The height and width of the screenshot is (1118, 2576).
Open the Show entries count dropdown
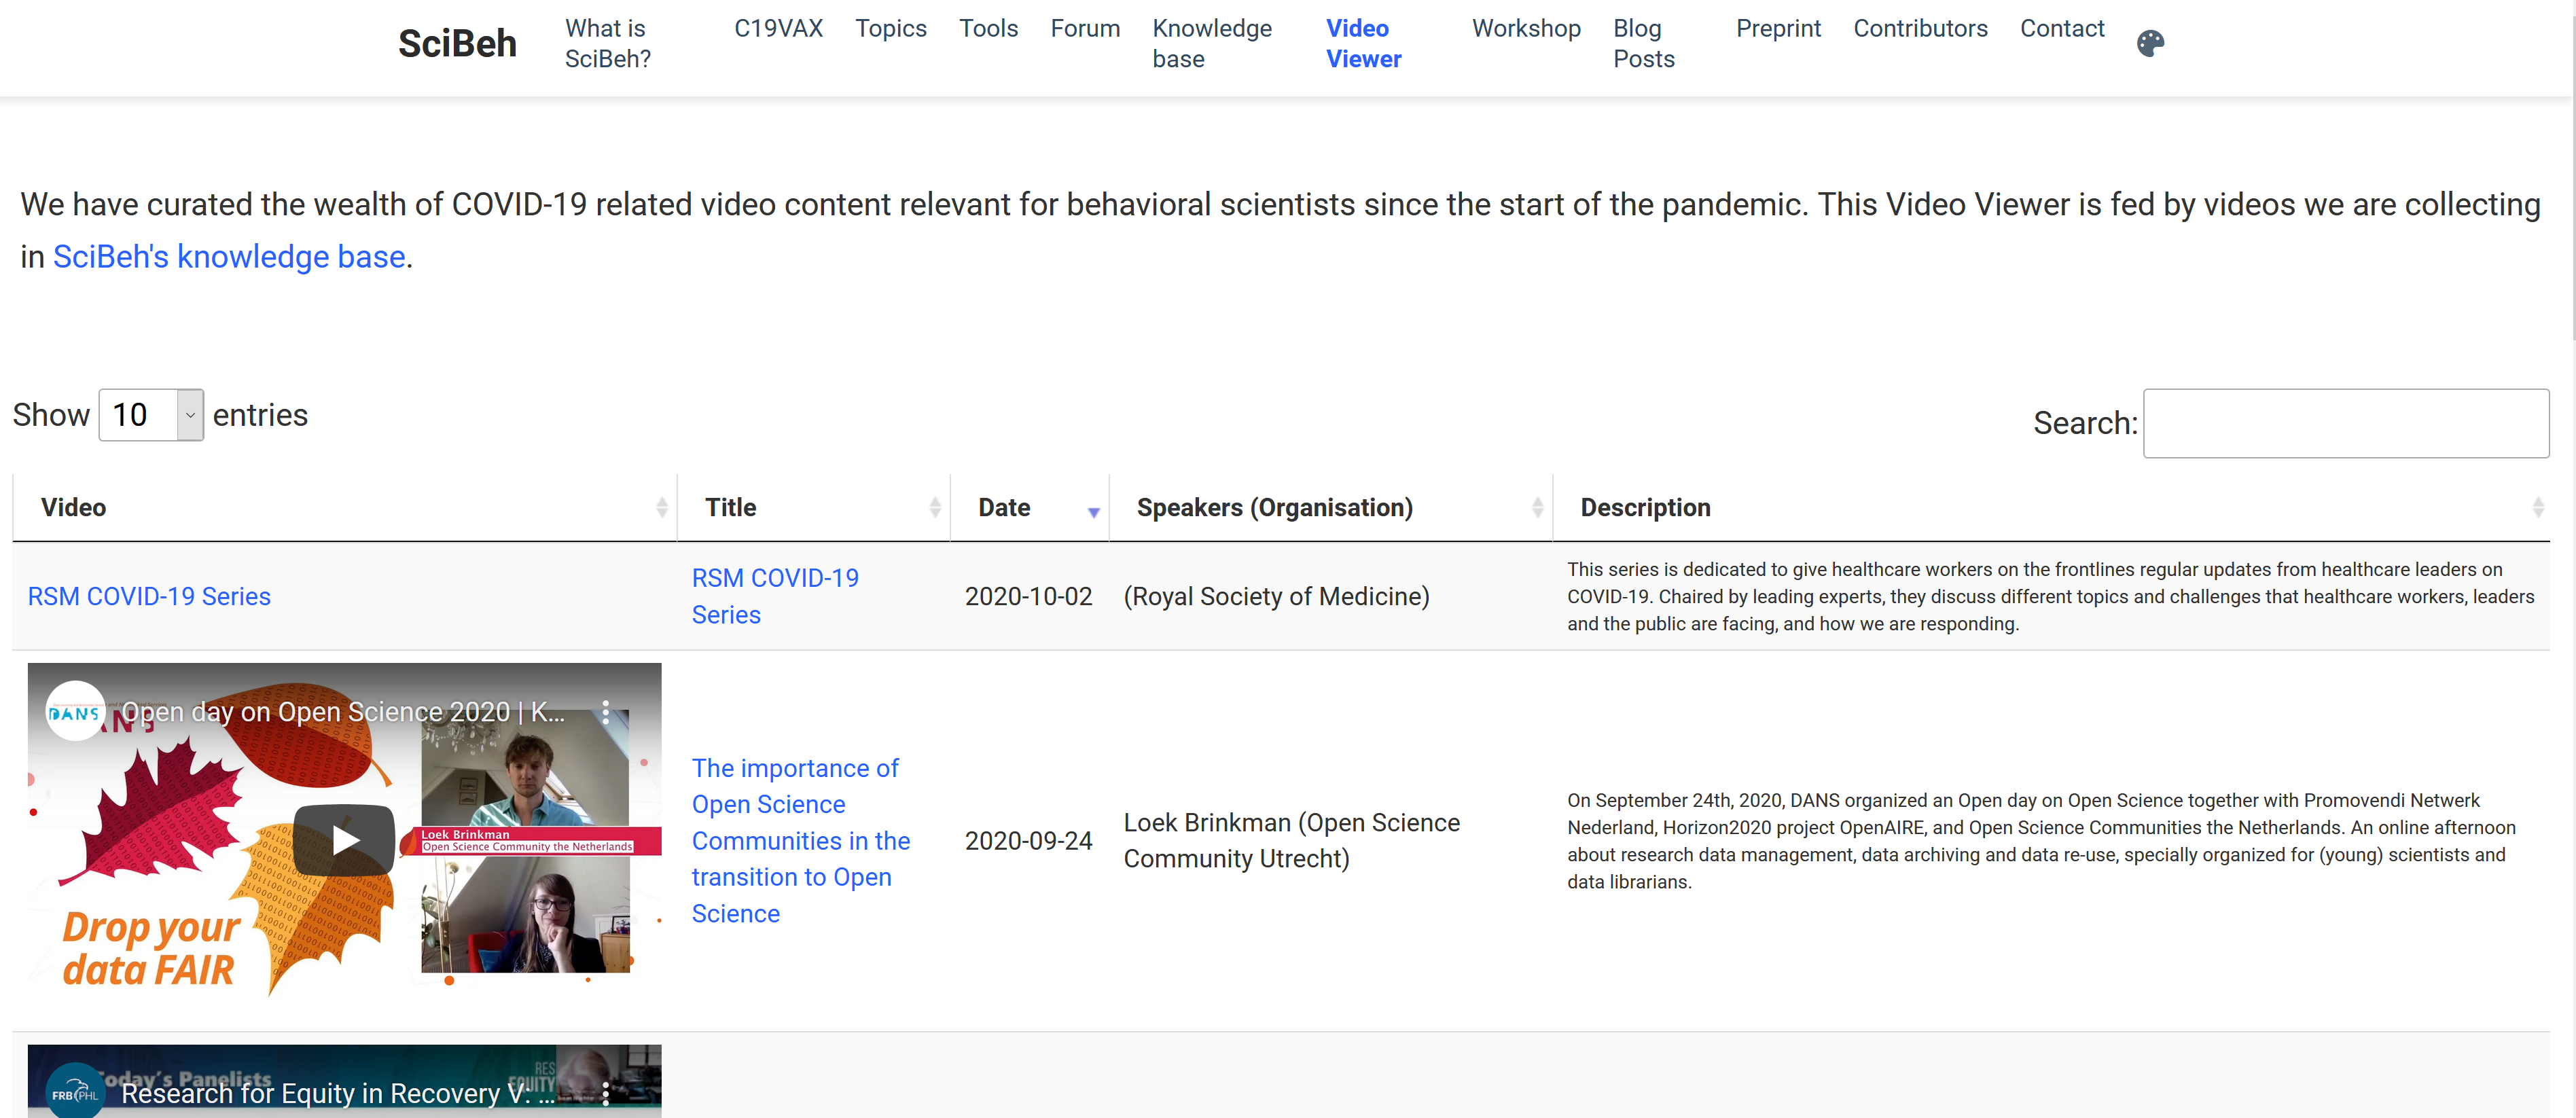[151, 415]
